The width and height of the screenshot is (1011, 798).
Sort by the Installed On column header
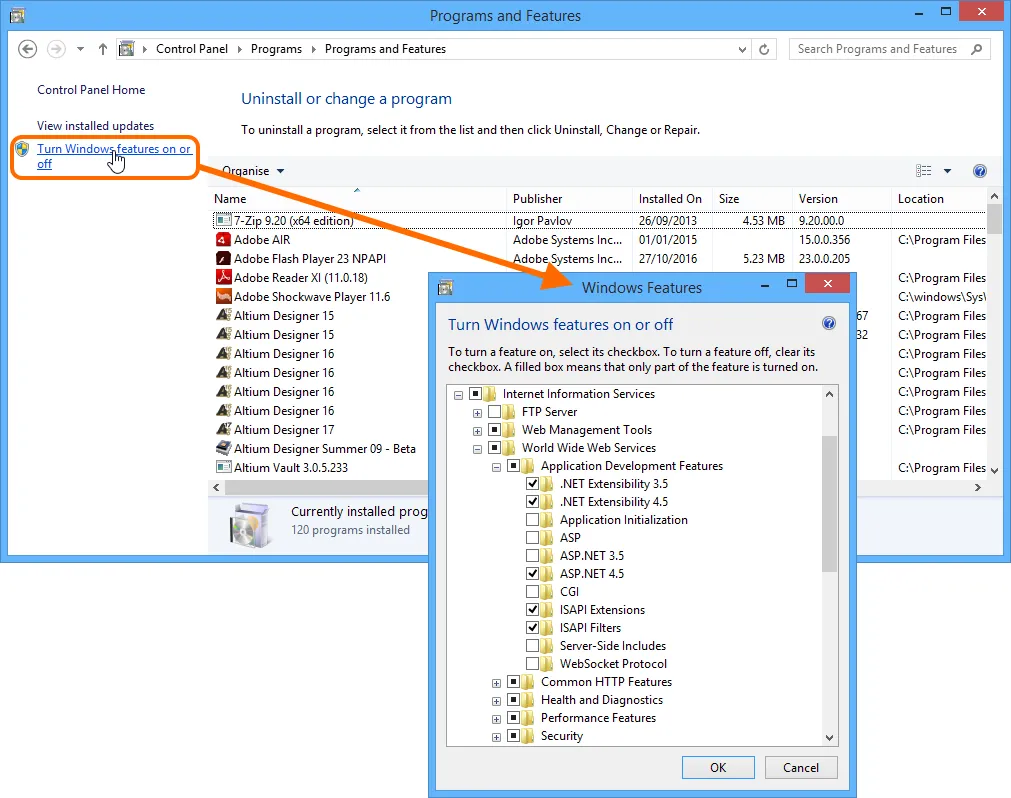coord(673,199)
